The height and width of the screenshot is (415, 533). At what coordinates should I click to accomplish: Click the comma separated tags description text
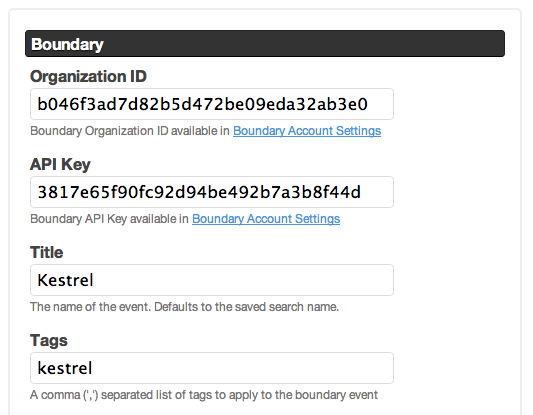coord(204,395)
